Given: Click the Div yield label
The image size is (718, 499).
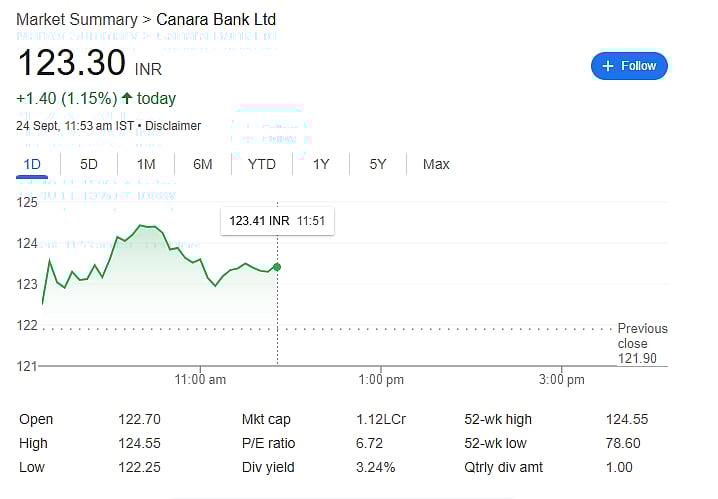Looking at the screenshot, I should [x=268, y=467].
